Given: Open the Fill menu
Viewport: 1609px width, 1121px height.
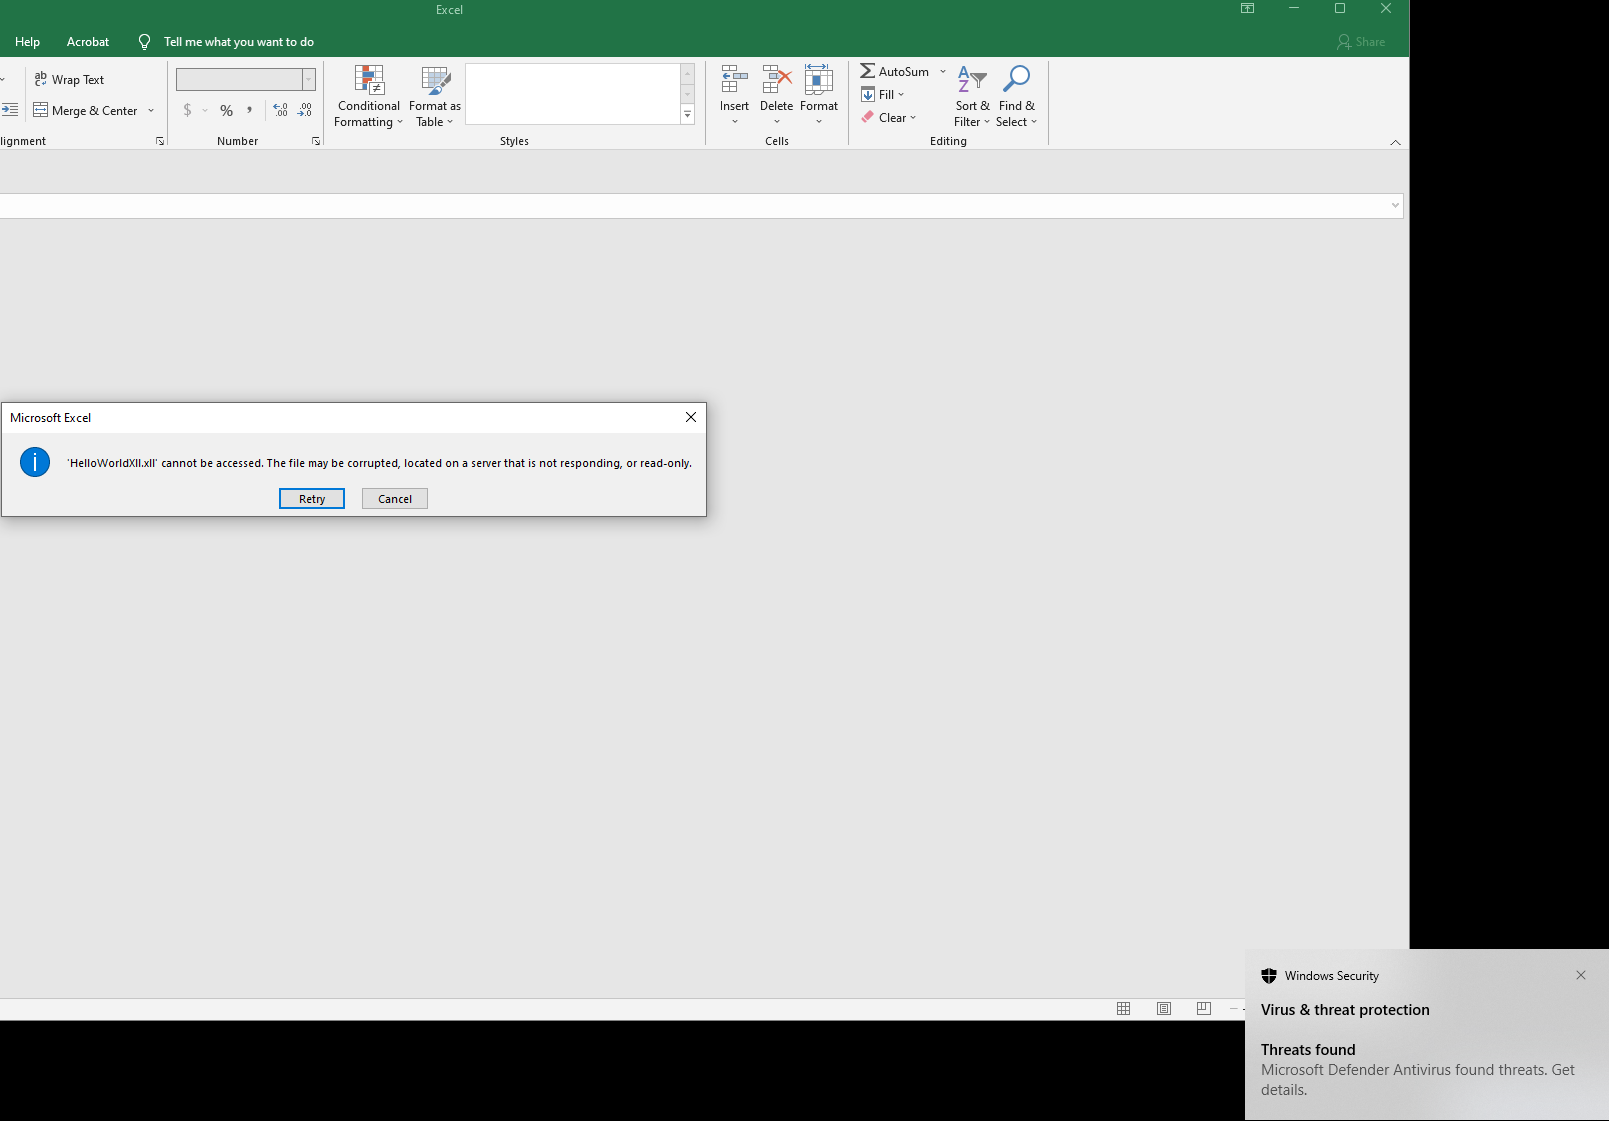Looking at the screenshot, I should point(883,95).
